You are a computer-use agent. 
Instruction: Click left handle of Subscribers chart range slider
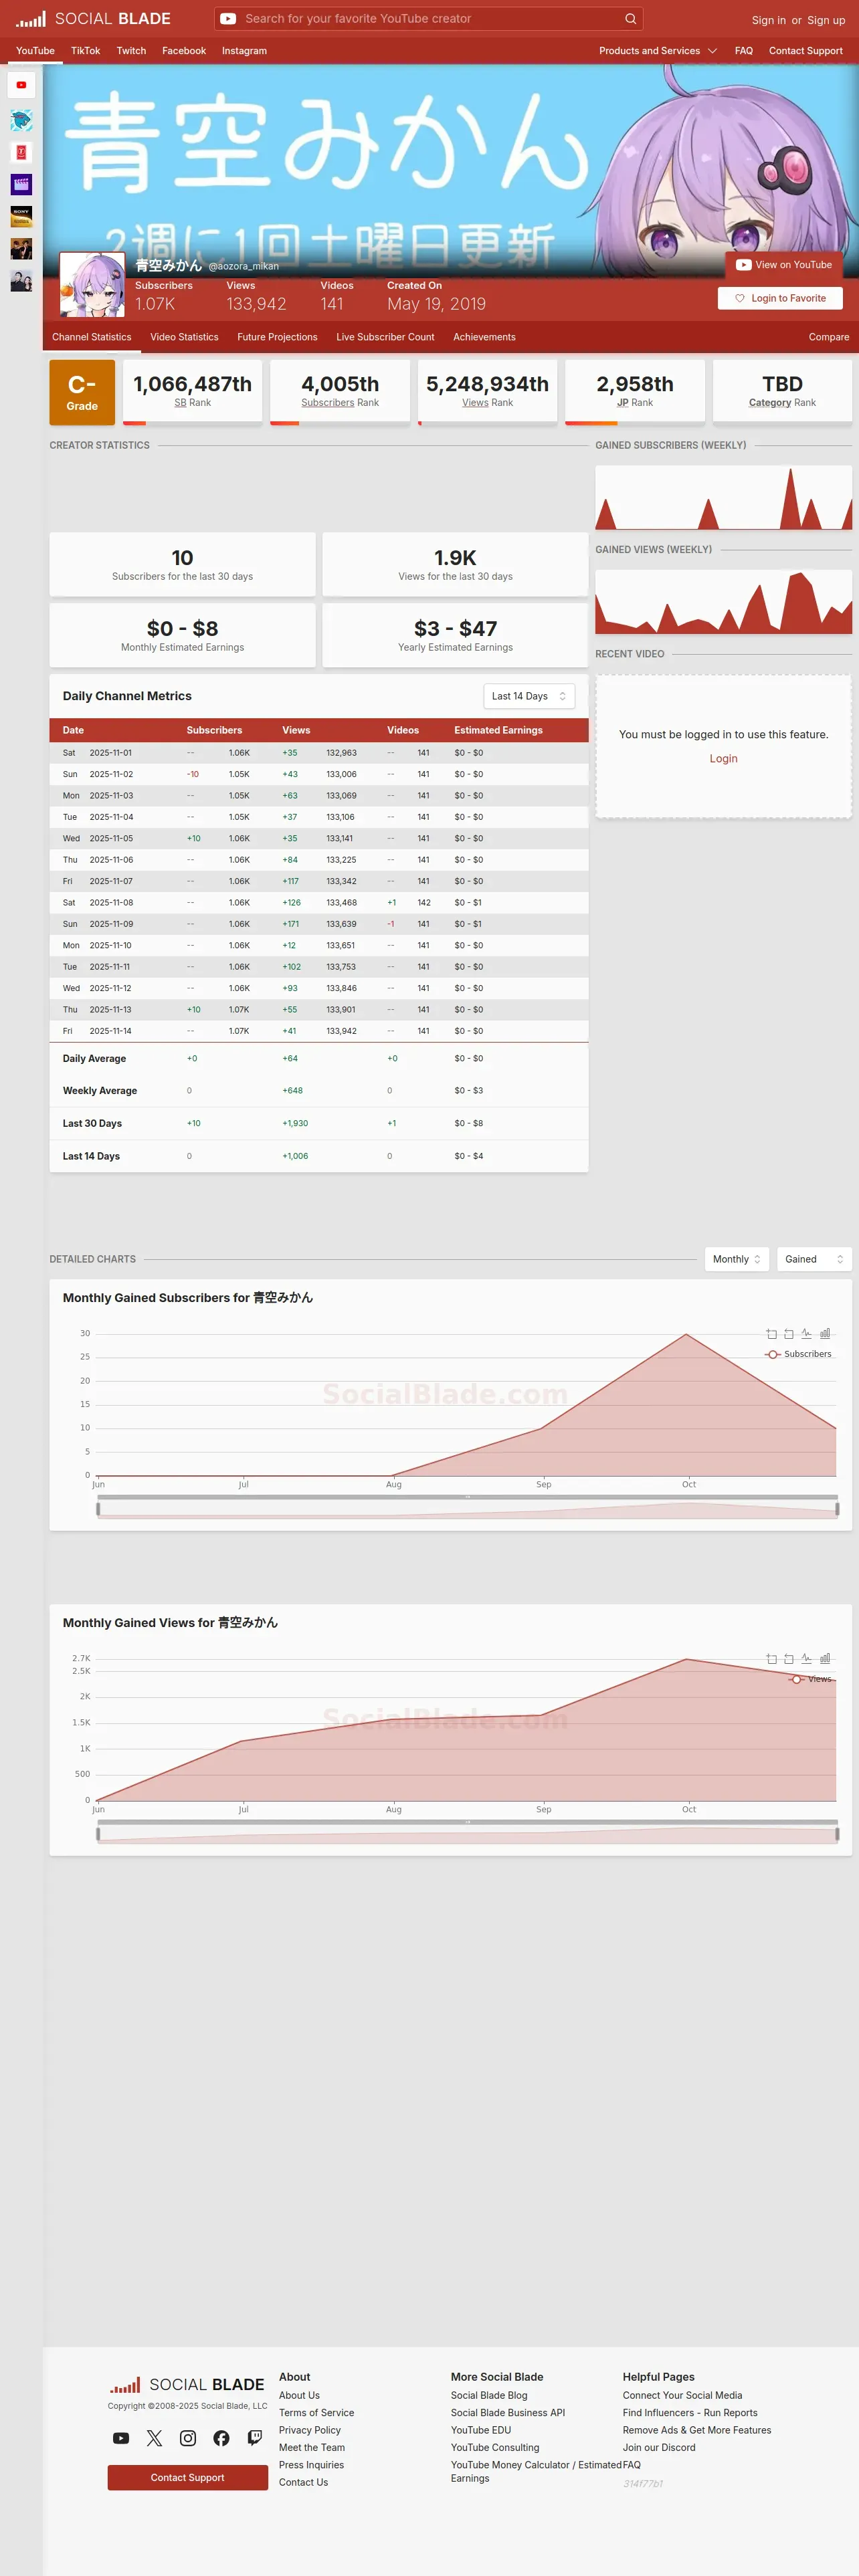click(x=98, y=1509)
